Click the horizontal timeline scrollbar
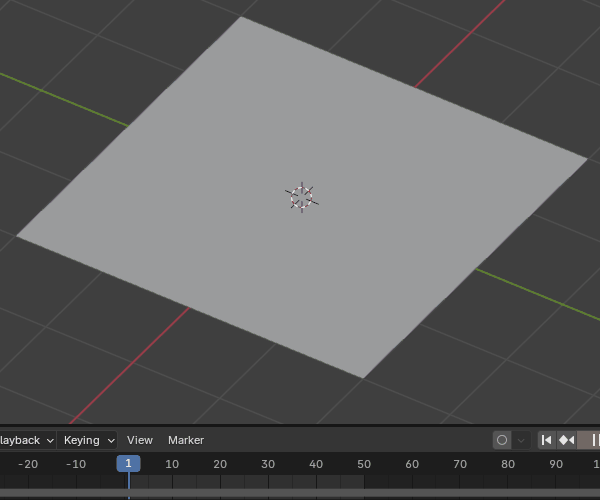The width and height of the screenshot is (600, 500). tap(300, 493)
